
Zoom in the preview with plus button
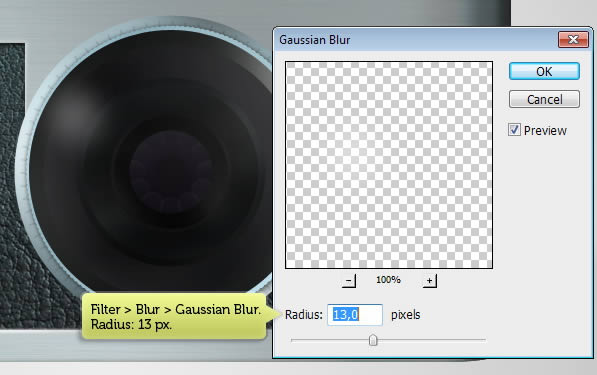pos(429,281)
